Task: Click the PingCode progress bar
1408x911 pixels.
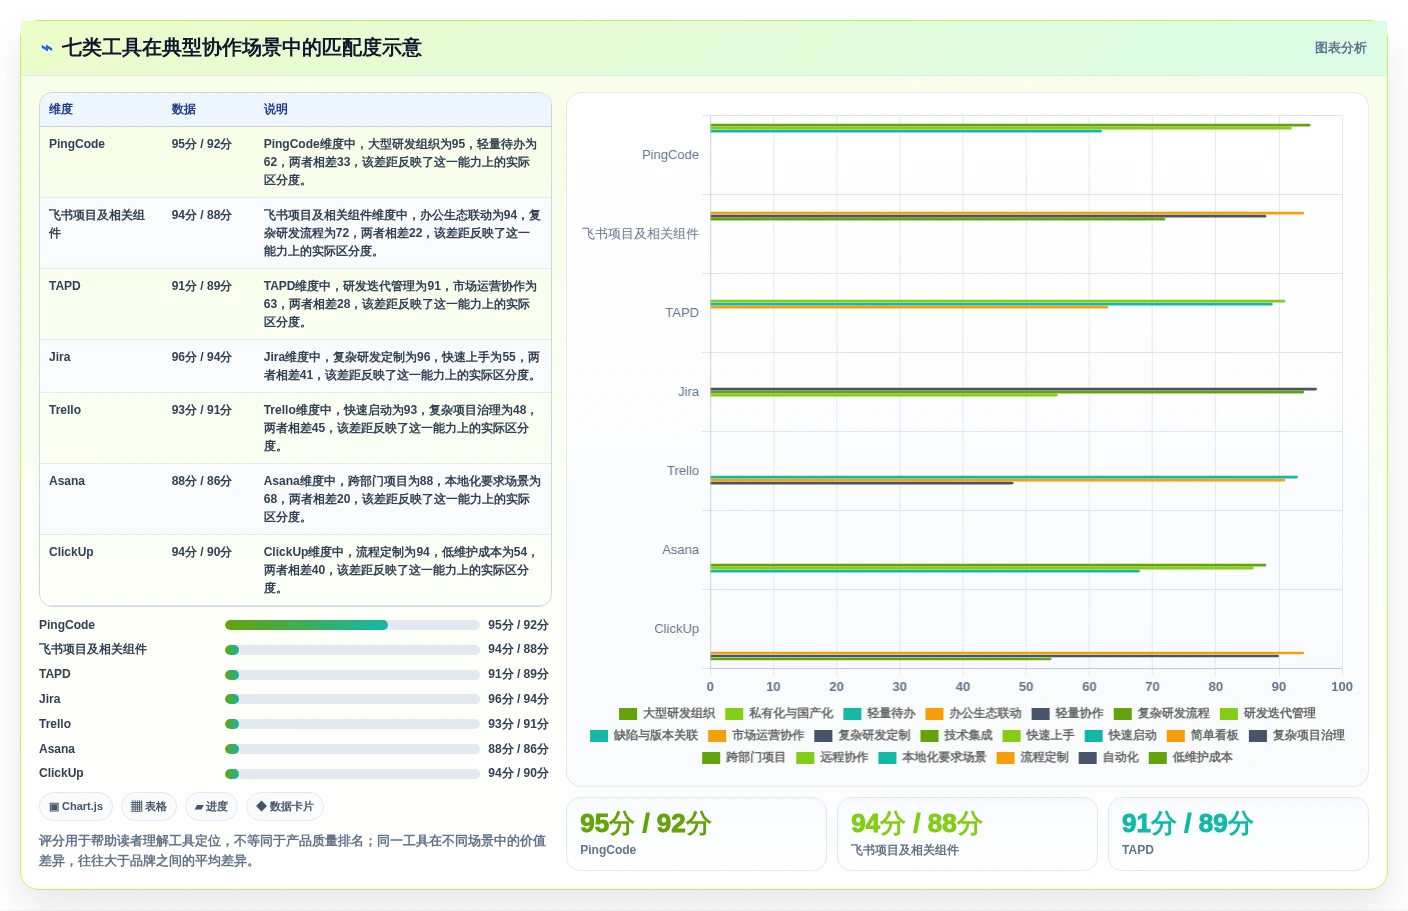Action: pos(352,625)
